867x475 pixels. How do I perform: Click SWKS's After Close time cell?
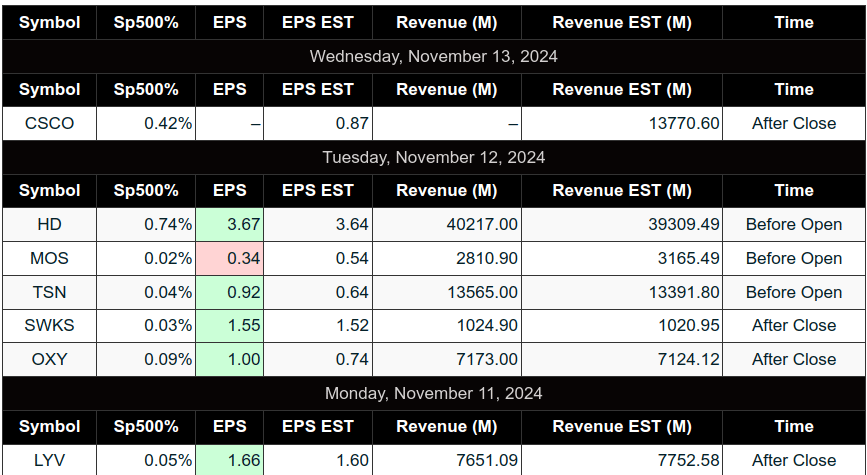pyautogui.click(x=793, y=326)
